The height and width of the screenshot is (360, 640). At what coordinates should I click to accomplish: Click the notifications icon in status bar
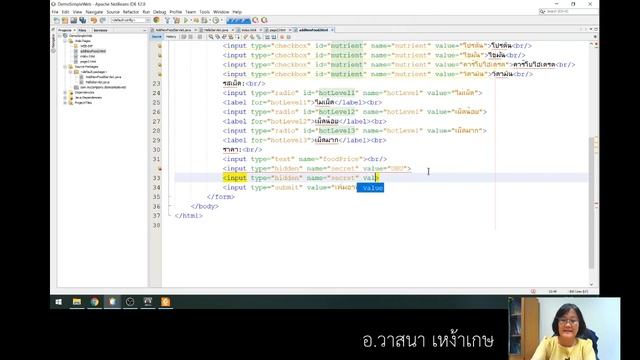click(x=533, y=291)
